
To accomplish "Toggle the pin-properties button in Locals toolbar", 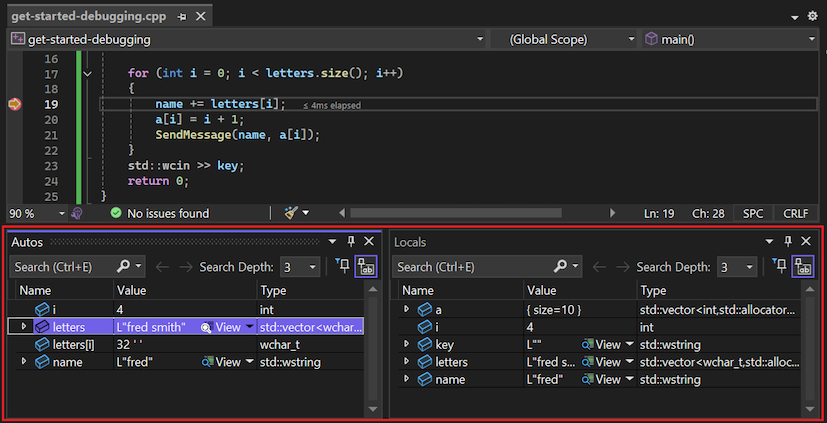I will pyautogui.click(x=782, y=267).
